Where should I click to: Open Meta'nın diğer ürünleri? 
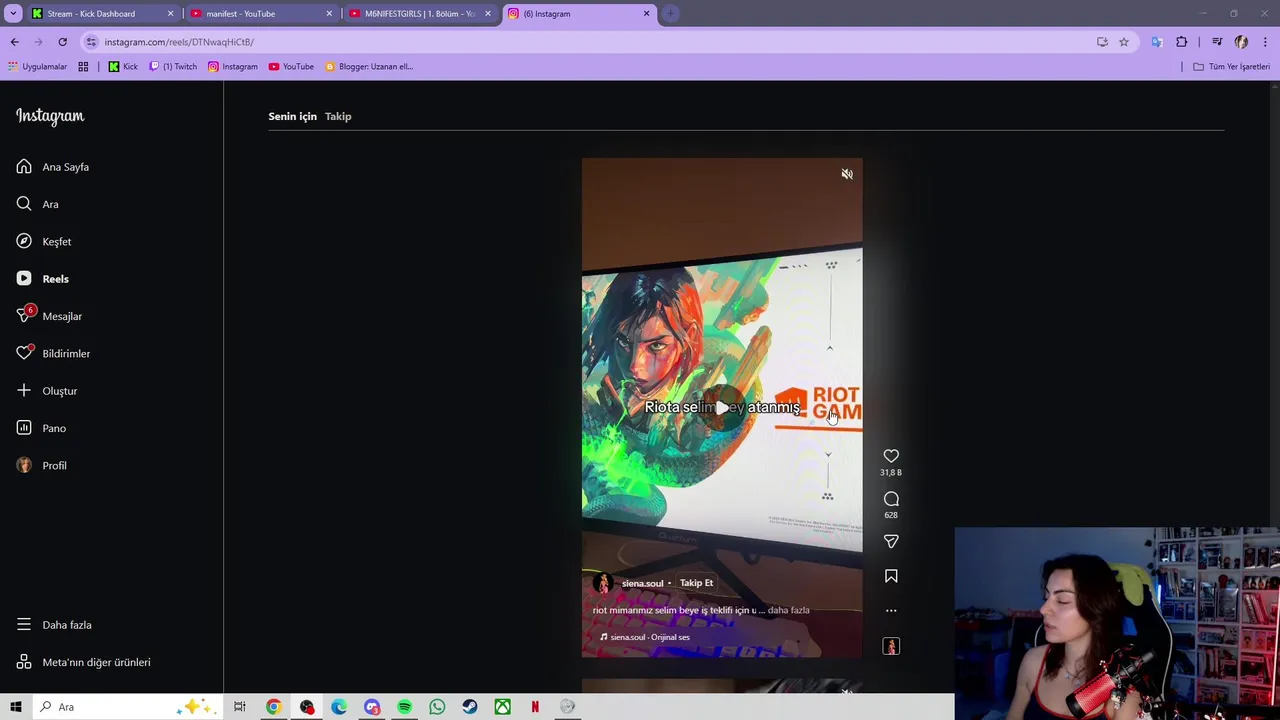(x=84, y=662)
